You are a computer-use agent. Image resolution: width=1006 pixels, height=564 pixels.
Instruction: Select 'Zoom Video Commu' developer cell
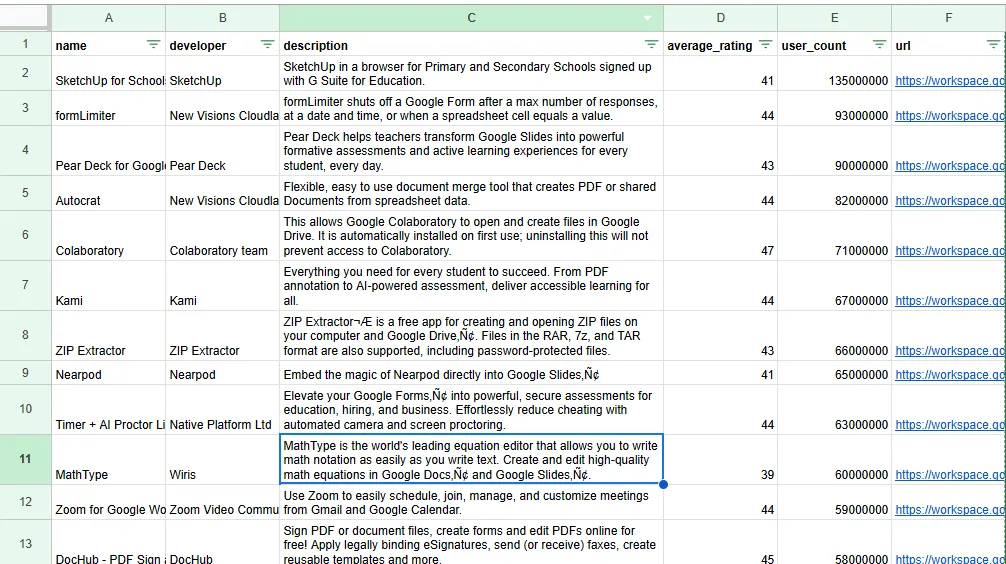(x=223, y=502)
